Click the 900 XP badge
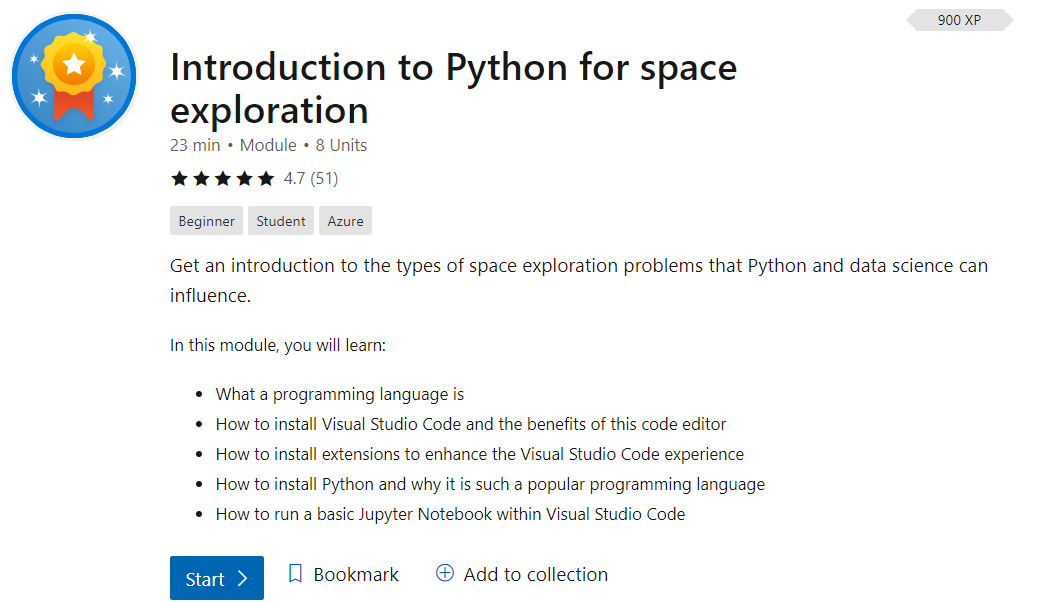Viewport: 1043px width, 602px height. (959, 20)
